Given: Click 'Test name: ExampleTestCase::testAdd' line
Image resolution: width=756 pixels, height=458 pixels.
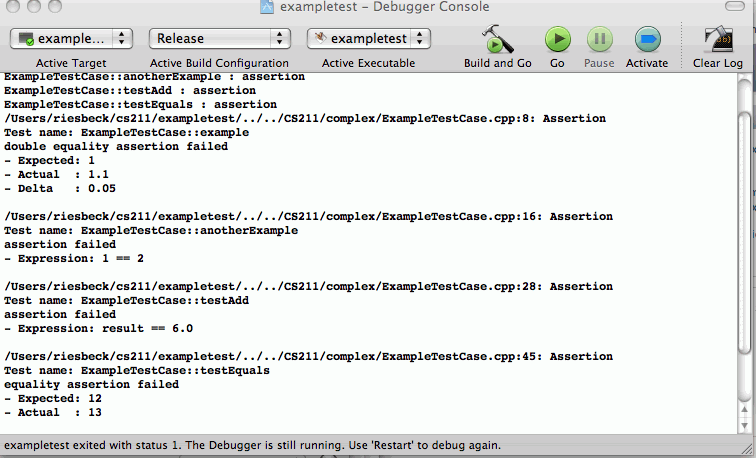Looking at the screenshot, I should click(x=126, y=300).
